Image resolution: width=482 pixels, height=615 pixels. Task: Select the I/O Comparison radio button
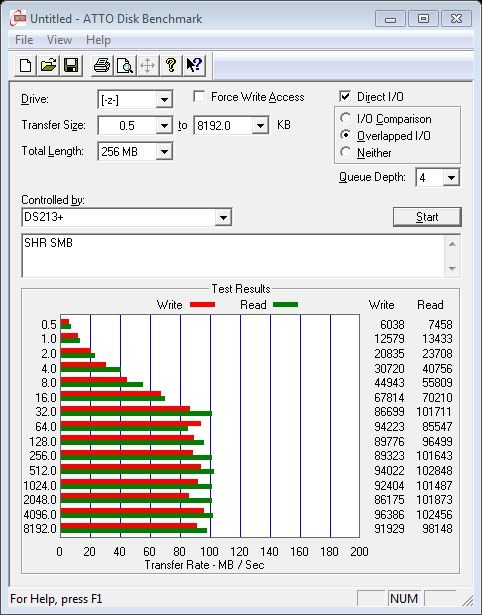(x=346, y=118)
